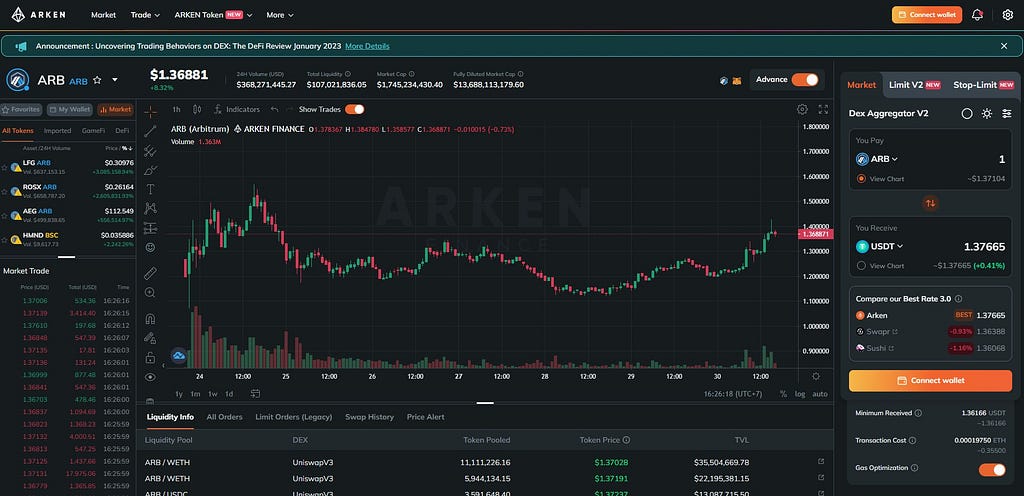Image resolution: width=1024 pixels, height=496 pixels.
Task: Toggle the Advance mode switch
Action: coord(805,80)
